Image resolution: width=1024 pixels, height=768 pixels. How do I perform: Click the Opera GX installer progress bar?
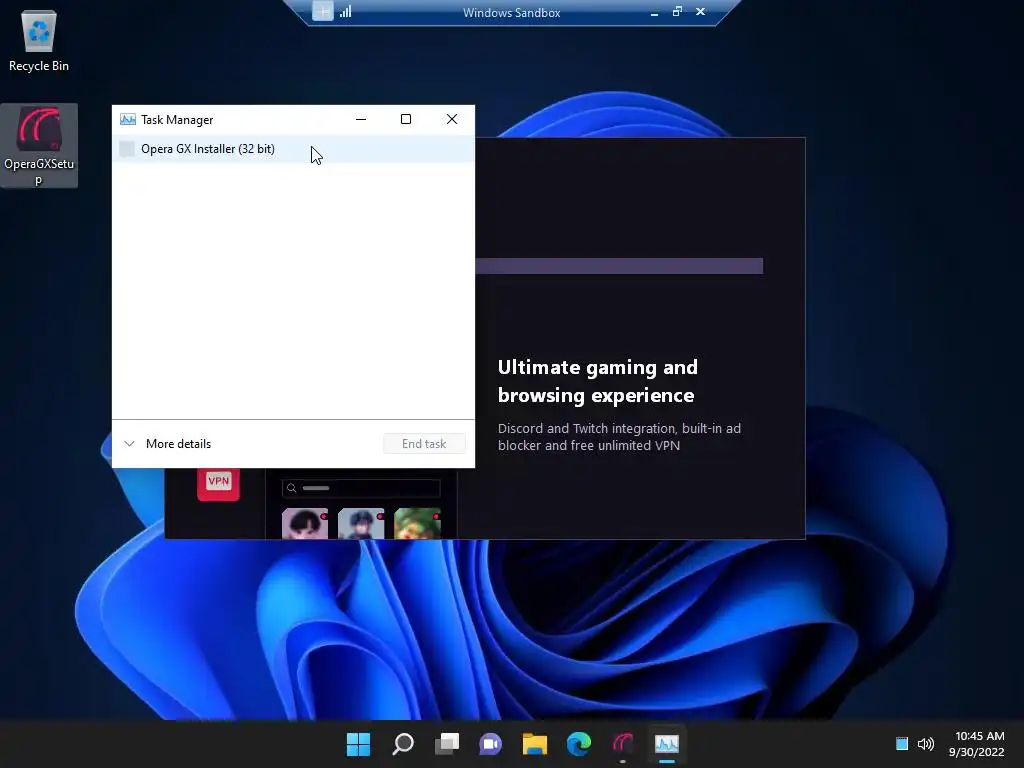pos(619,266)
